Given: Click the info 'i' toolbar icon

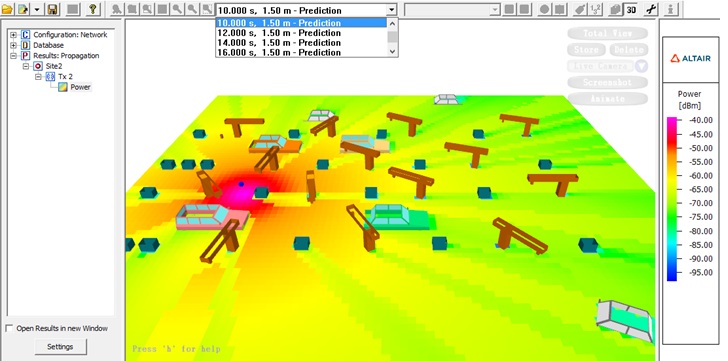Looking at the screenshot, I should point(670,9).
